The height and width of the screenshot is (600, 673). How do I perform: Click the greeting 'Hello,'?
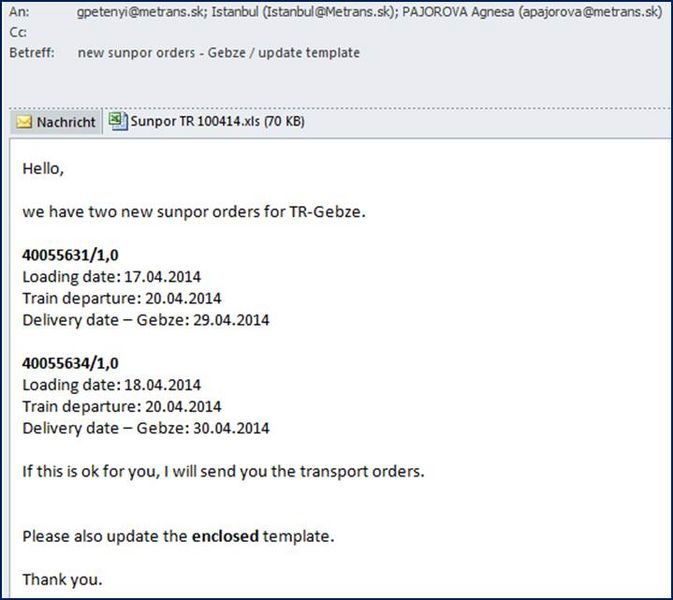[43, 169]
